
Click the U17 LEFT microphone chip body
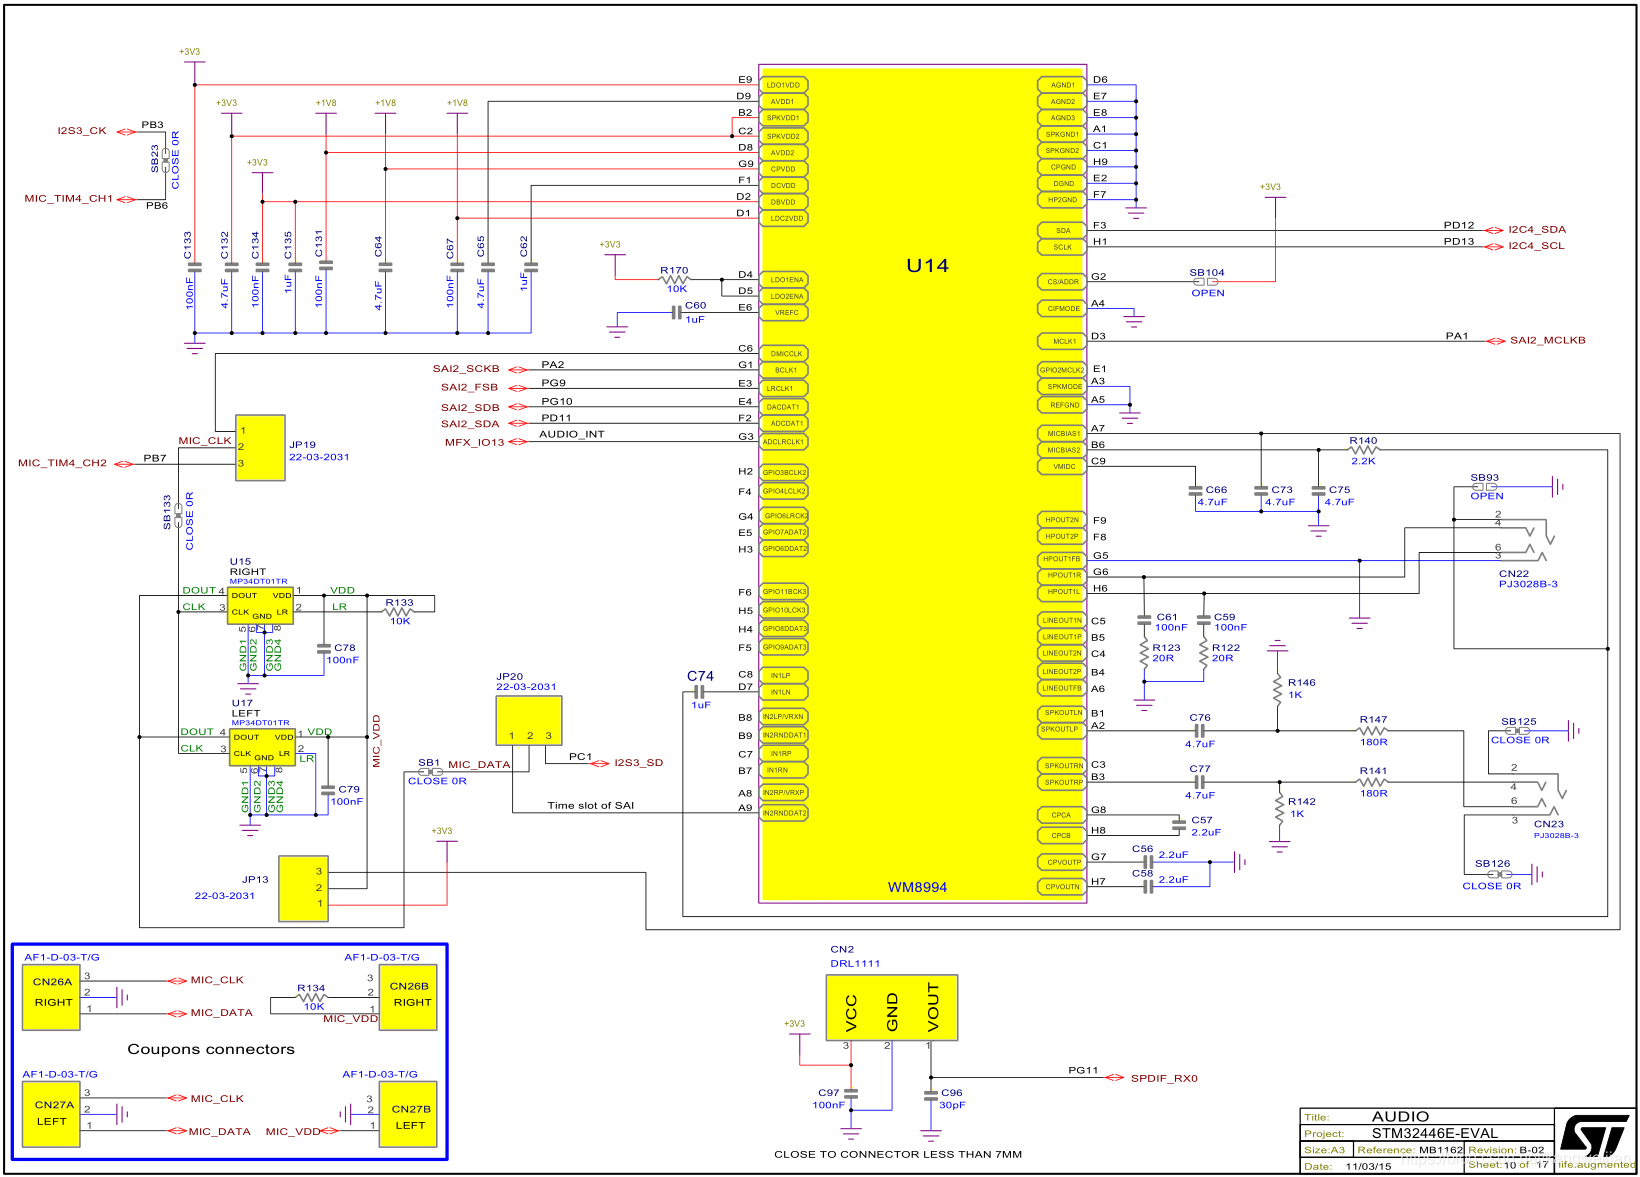262,748
